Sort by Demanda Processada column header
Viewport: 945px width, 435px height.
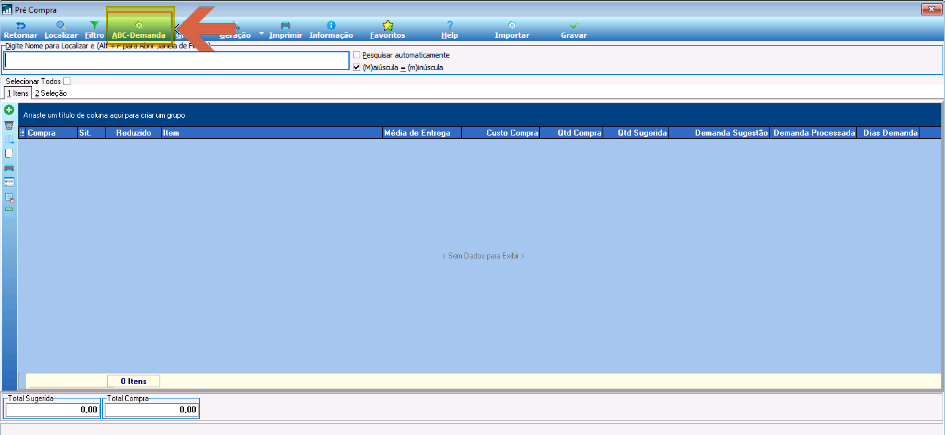[x=814, y=133]
